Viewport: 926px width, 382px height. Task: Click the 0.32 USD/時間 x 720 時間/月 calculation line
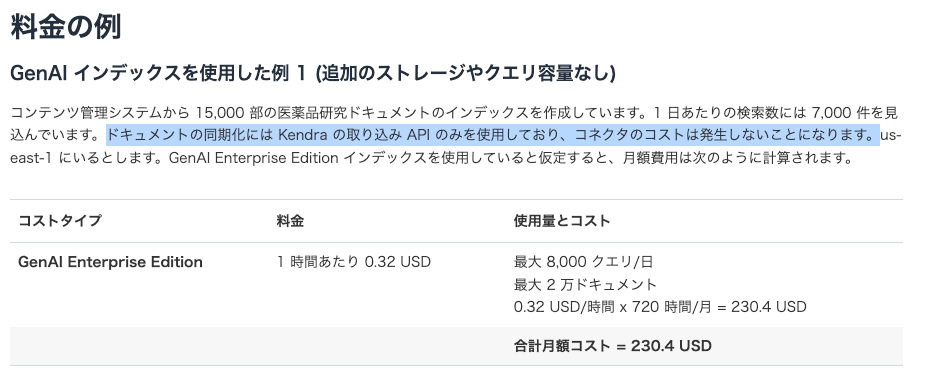[660, 307]
